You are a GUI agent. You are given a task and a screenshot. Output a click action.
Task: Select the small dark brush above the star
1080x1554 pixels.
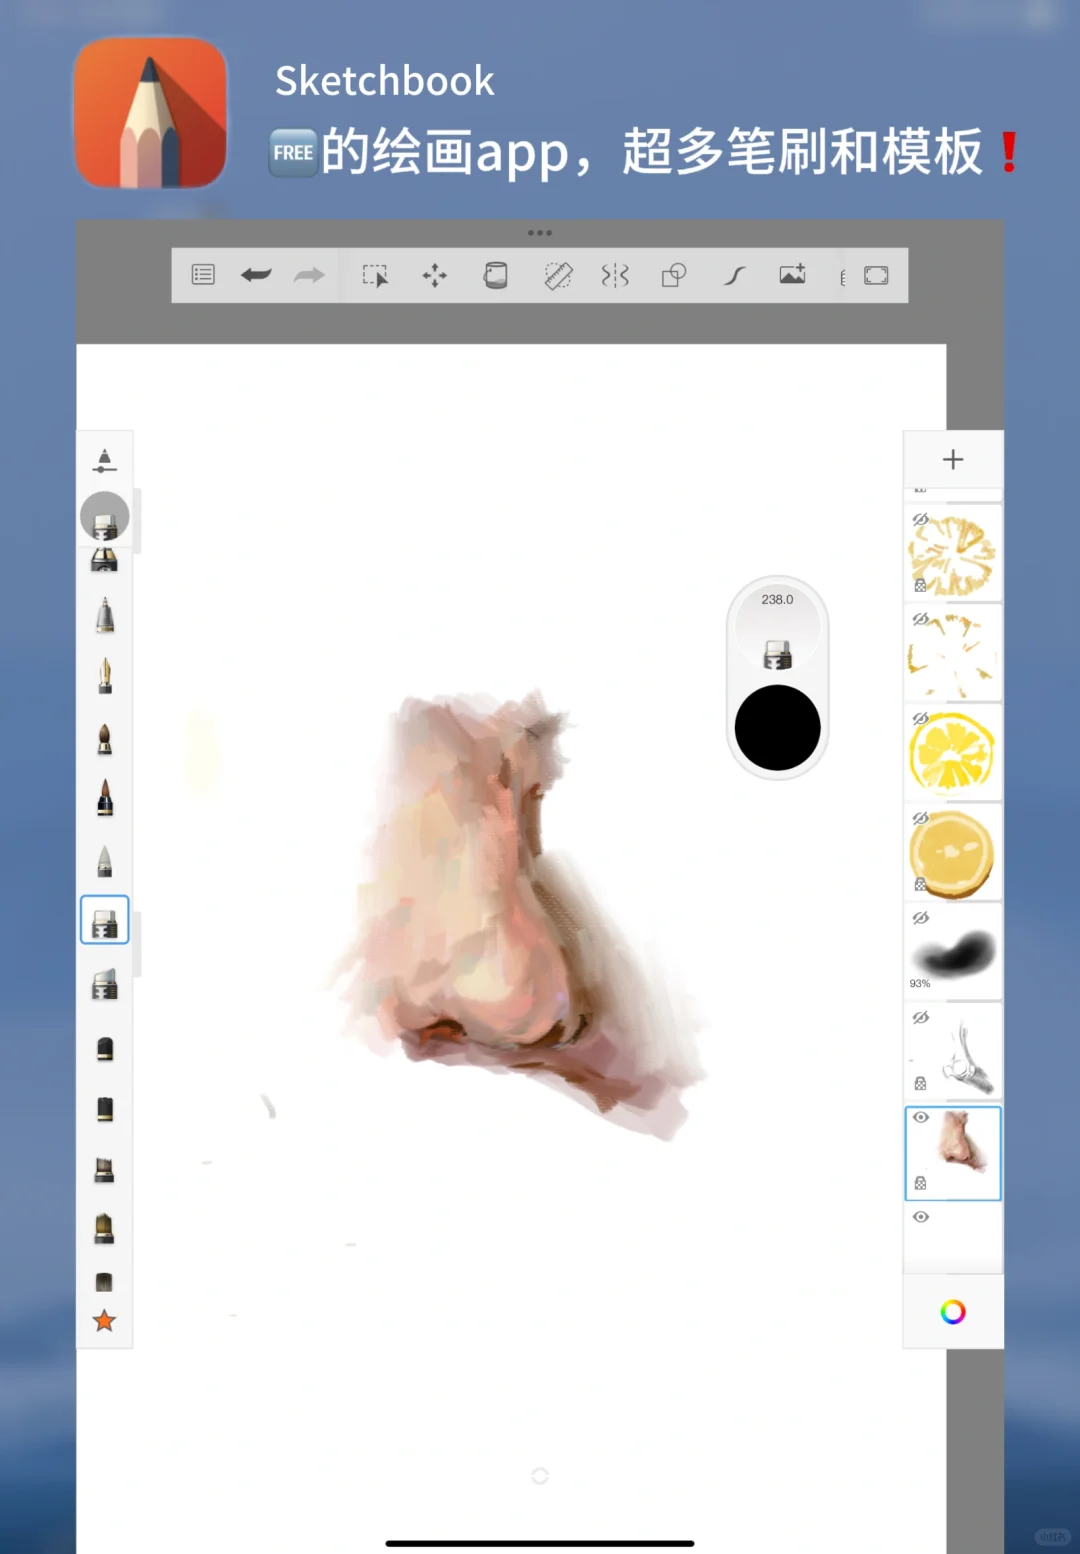point(104,1282)
